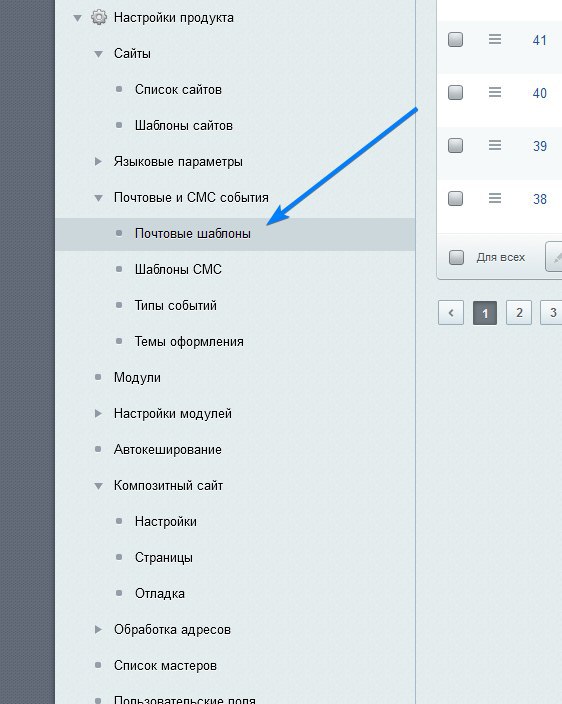The height and width of the screenshot is (704, 562).
Task: Open Модули section
Action: pos(137,377)
